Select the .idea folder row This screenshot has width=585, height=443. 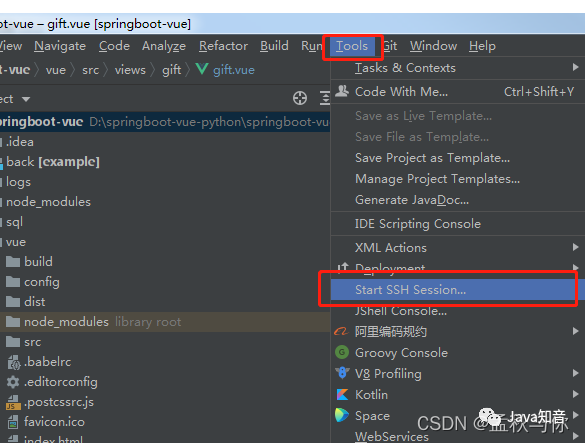pyautogui.click(x=165, y=142)
